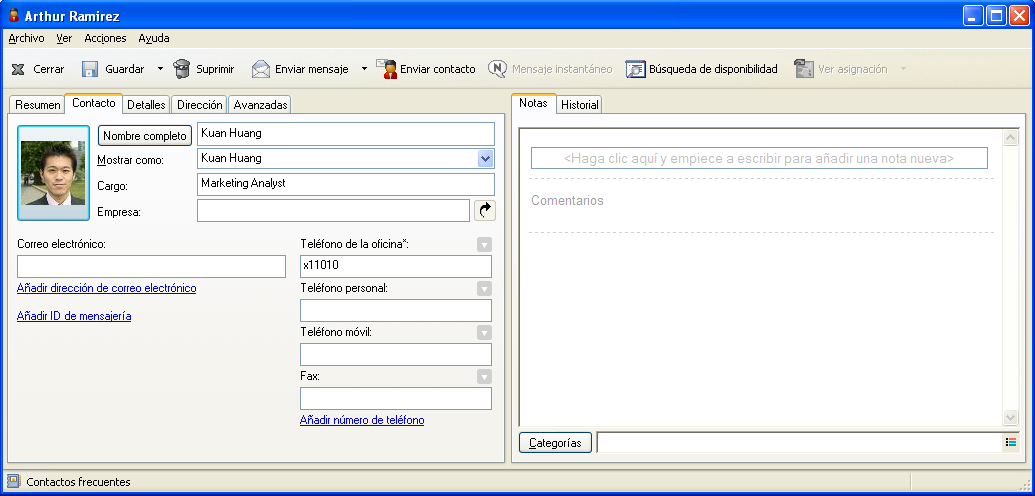Open the Mostrar como combo box arrow
The height and width of the screenshot is (496, 1035).
[x=485, y=159]
